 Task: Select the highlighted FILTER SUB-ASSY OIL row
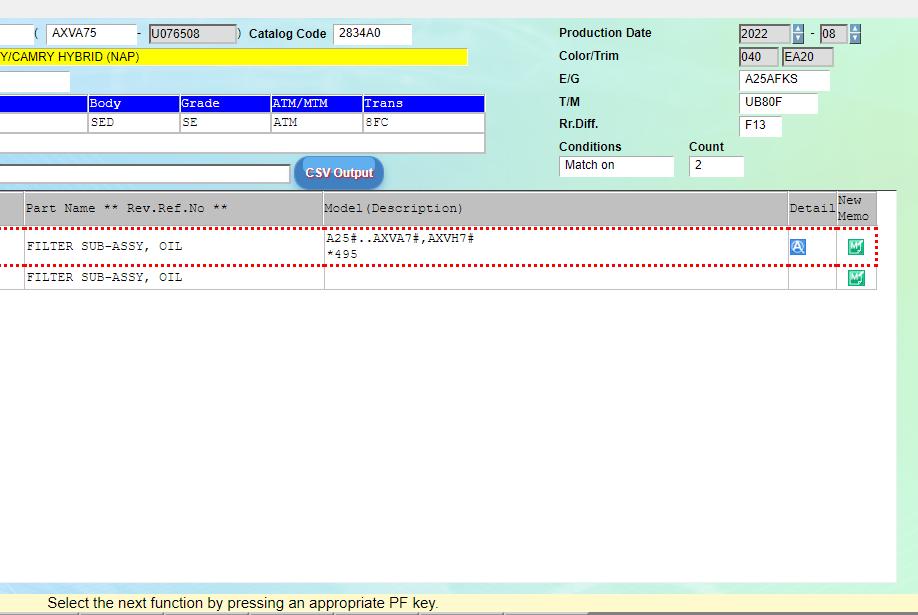tap(170, 245)
